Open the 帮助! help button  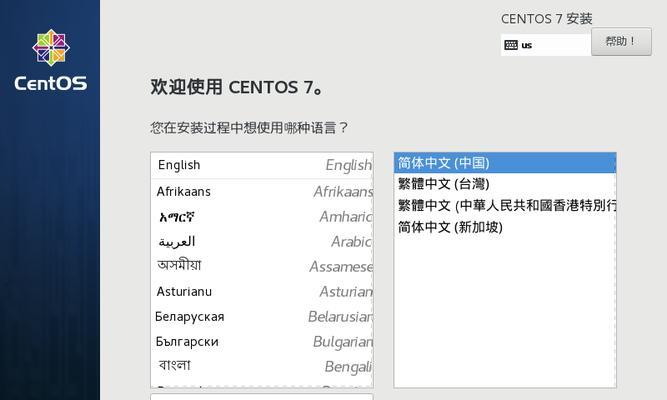[621, 42]
